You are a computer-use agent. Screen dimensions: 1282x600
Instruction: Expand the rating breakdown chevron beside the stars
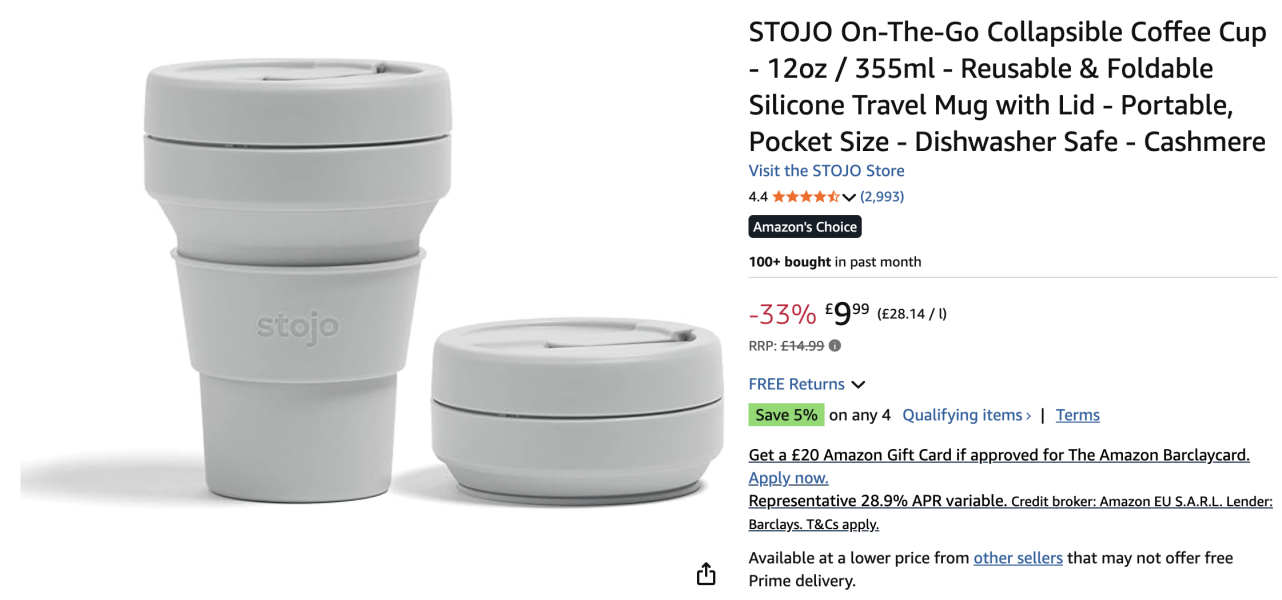point(850,197)
